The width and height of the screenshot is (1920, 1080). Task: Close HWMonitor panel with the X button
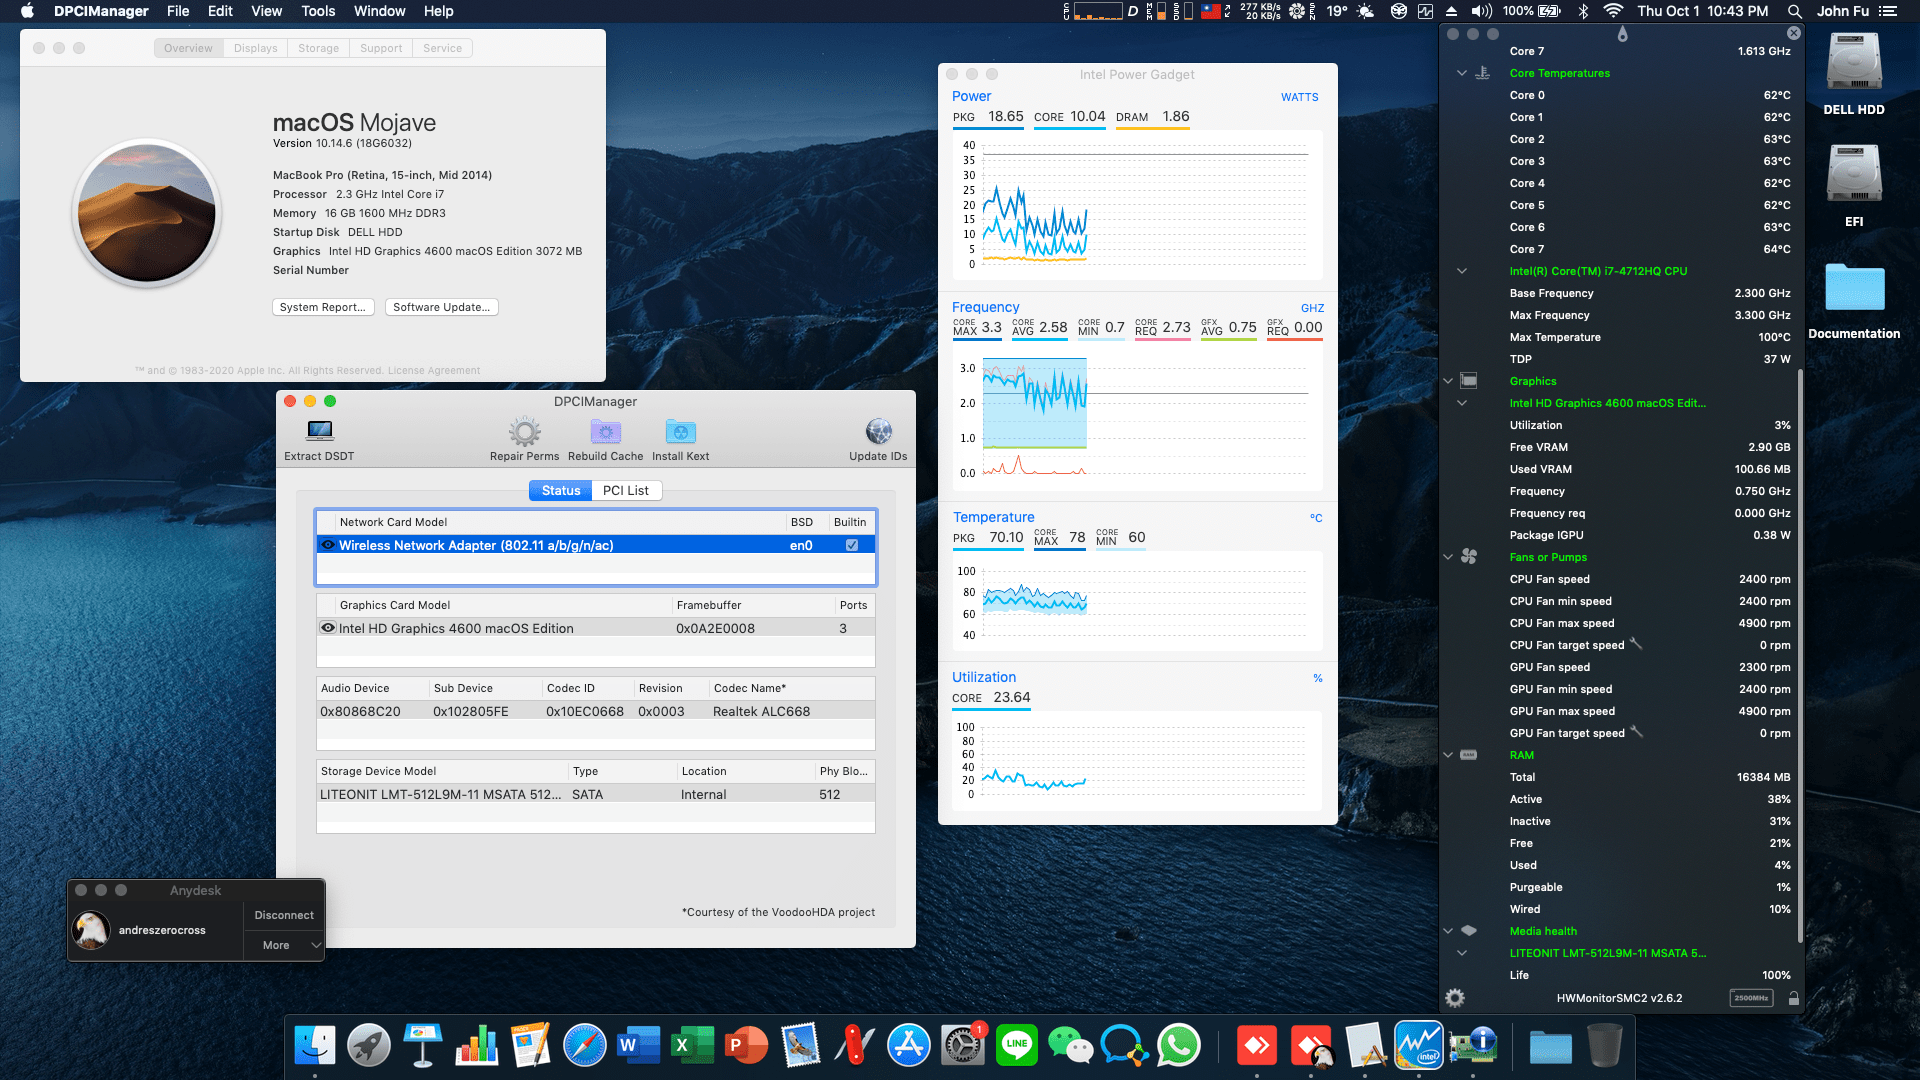point(1794,33)
